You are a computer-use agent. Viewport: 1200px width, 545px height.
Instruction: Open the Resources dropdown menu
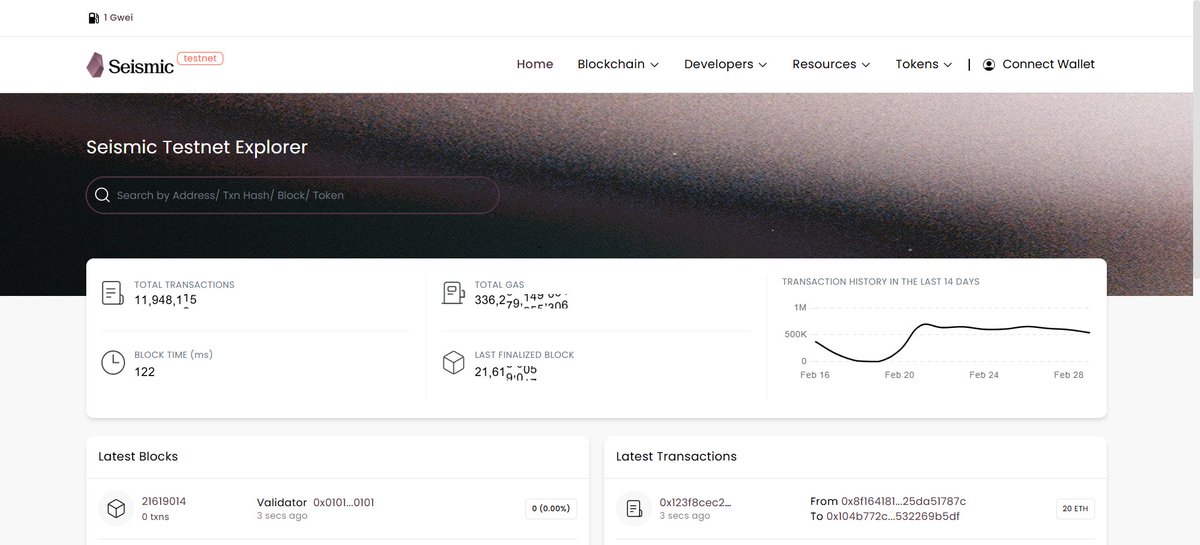point(831,64)
